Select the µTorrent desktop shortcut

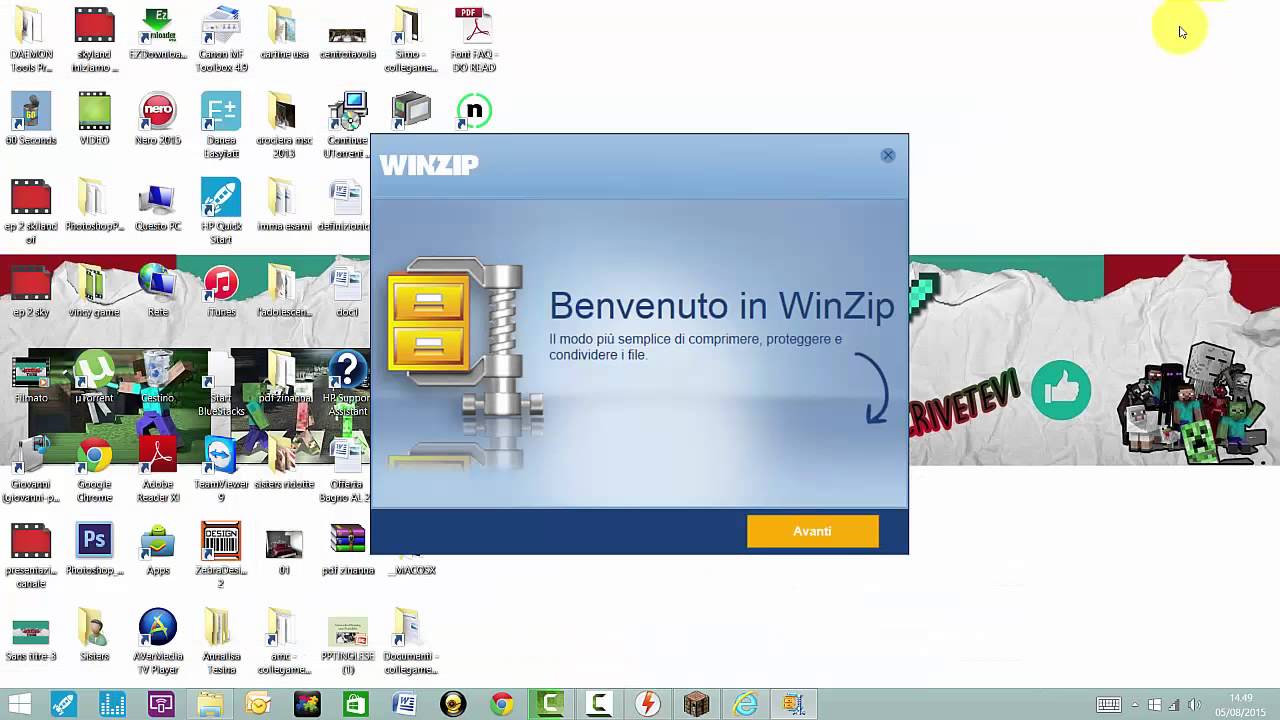pos(94,377)
